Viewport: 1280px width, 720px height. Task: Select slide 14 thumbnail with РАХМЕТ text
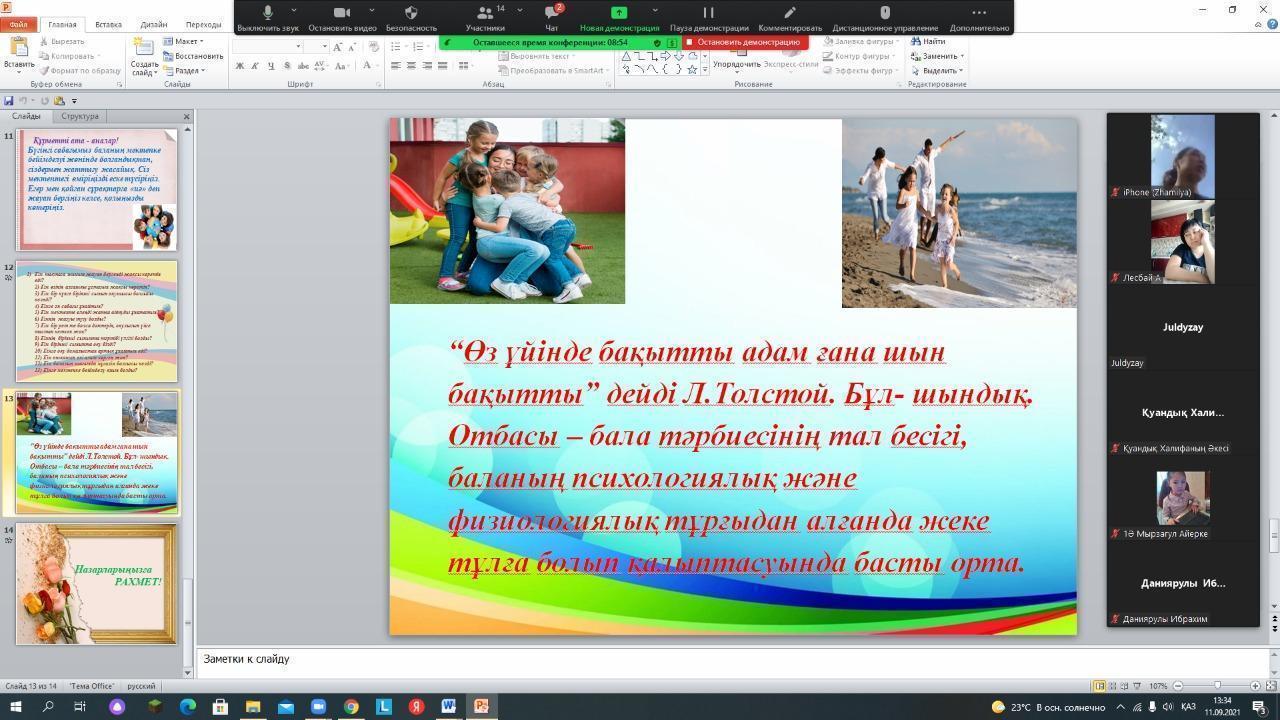click(x=96, y=584)
